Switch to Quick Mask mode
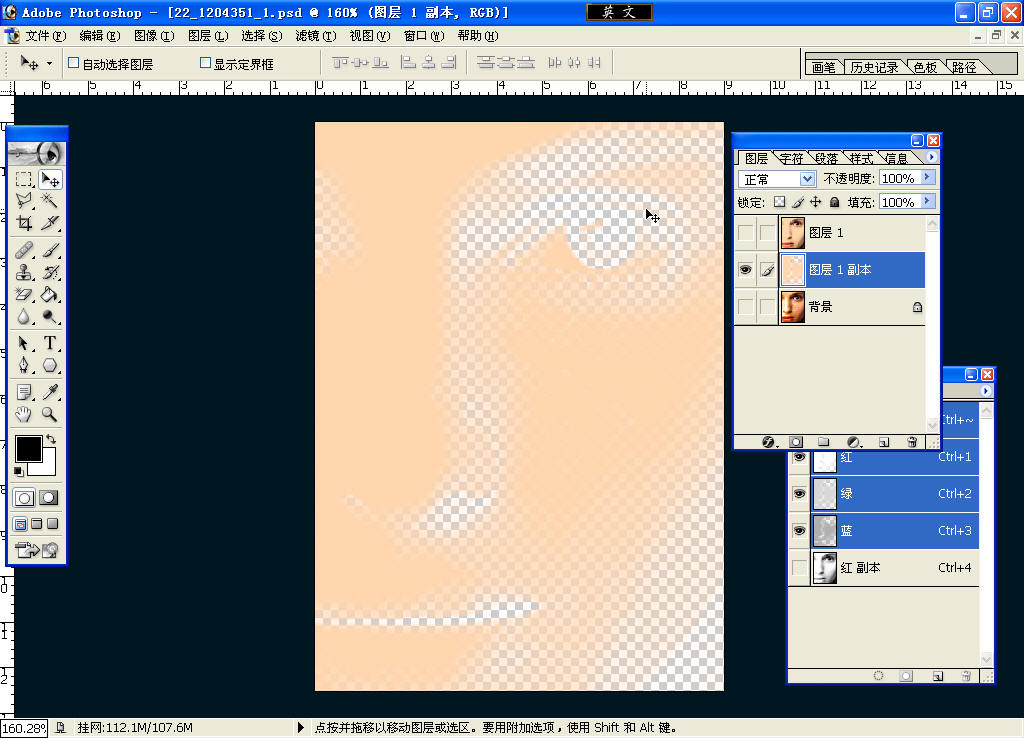The height and width of the screenshot is (738, 1024). pyautogui.click(x=49, y=498)
